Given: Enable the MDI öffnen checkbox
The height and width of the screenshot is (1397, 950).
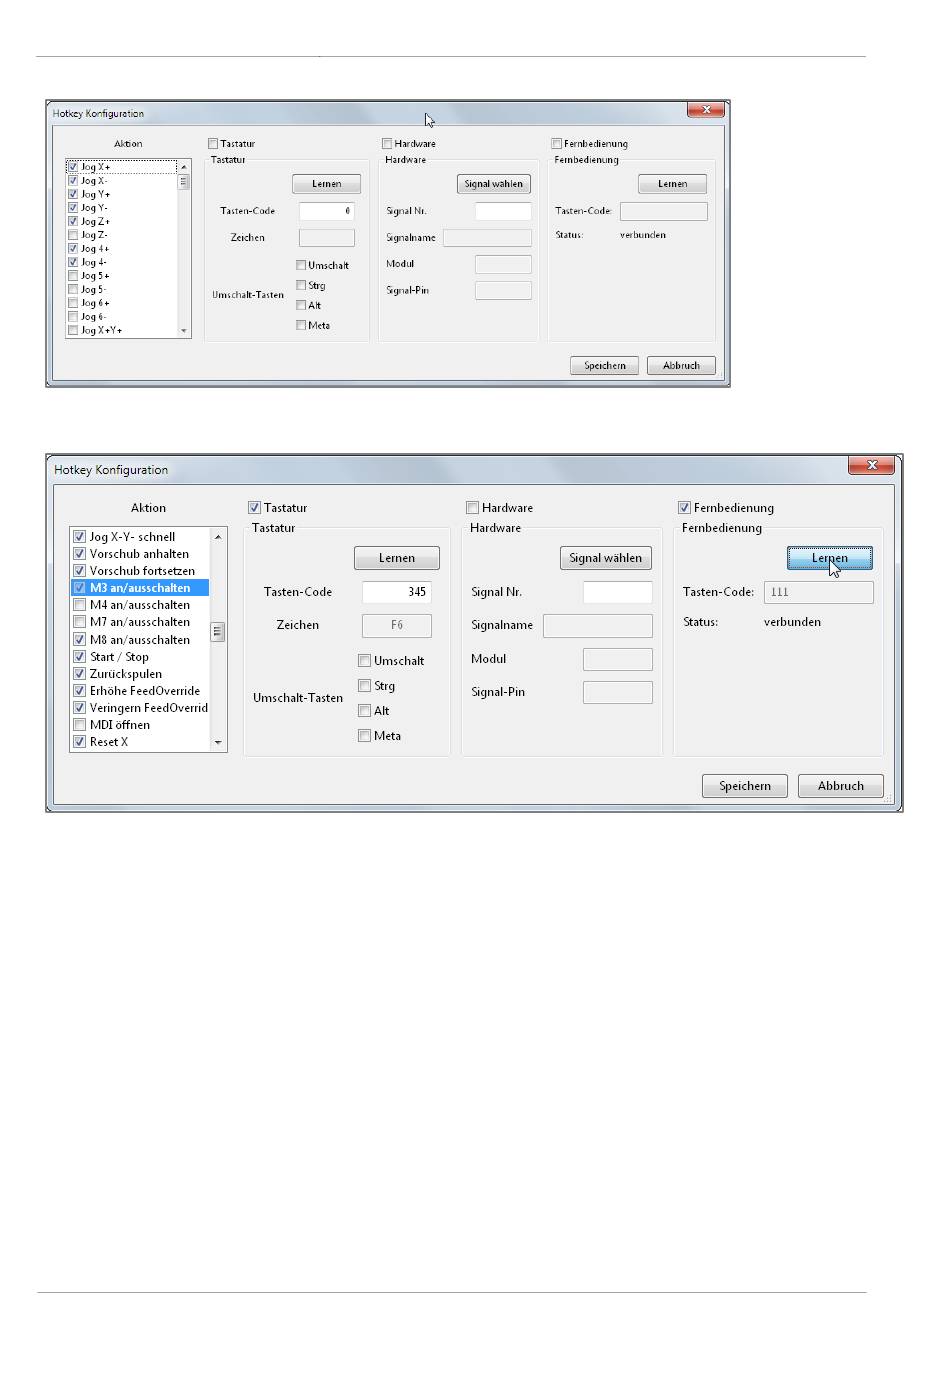Looking at the screenshot, I should [80, 725].
